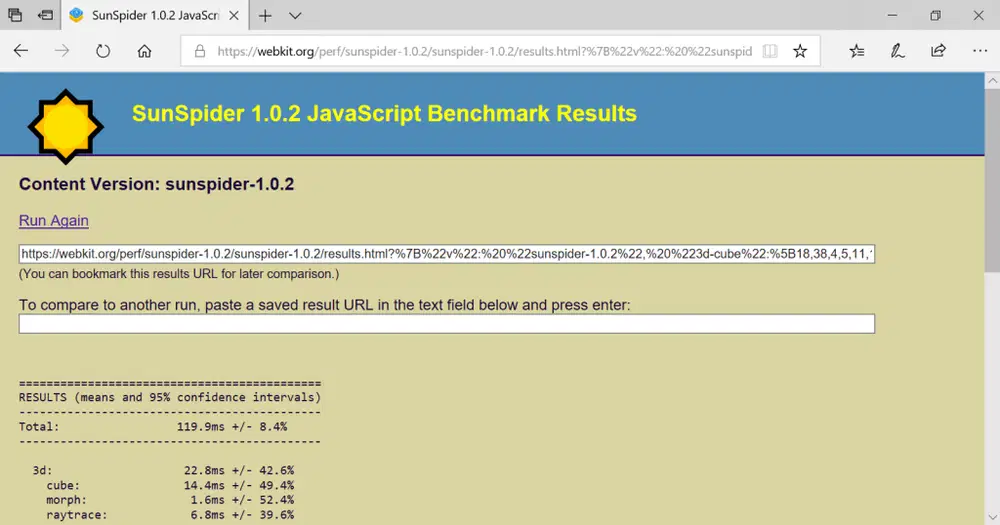Click the scrollbar down arrow
This screenshot has height=525, width=1000.
coord(992,517)
